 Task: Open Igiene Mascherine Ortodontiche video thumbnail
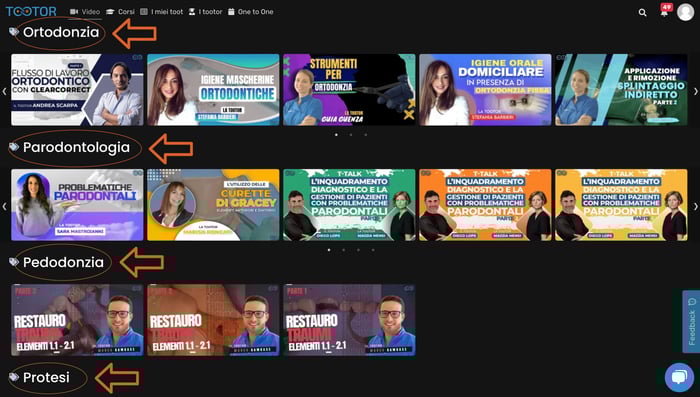(213, 90)
